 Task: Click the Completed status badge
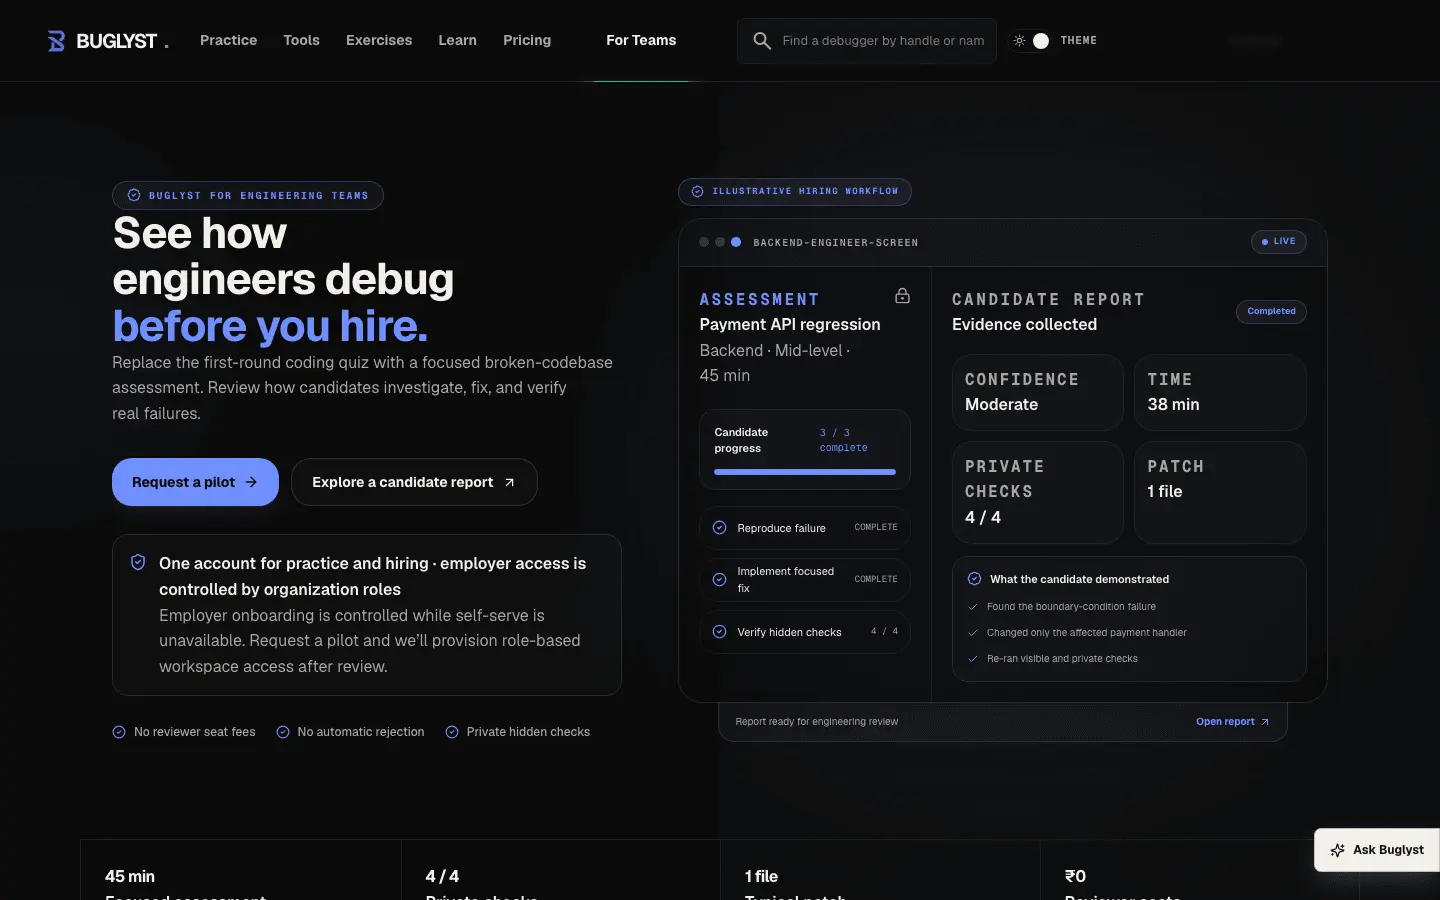click(1271, 311)
